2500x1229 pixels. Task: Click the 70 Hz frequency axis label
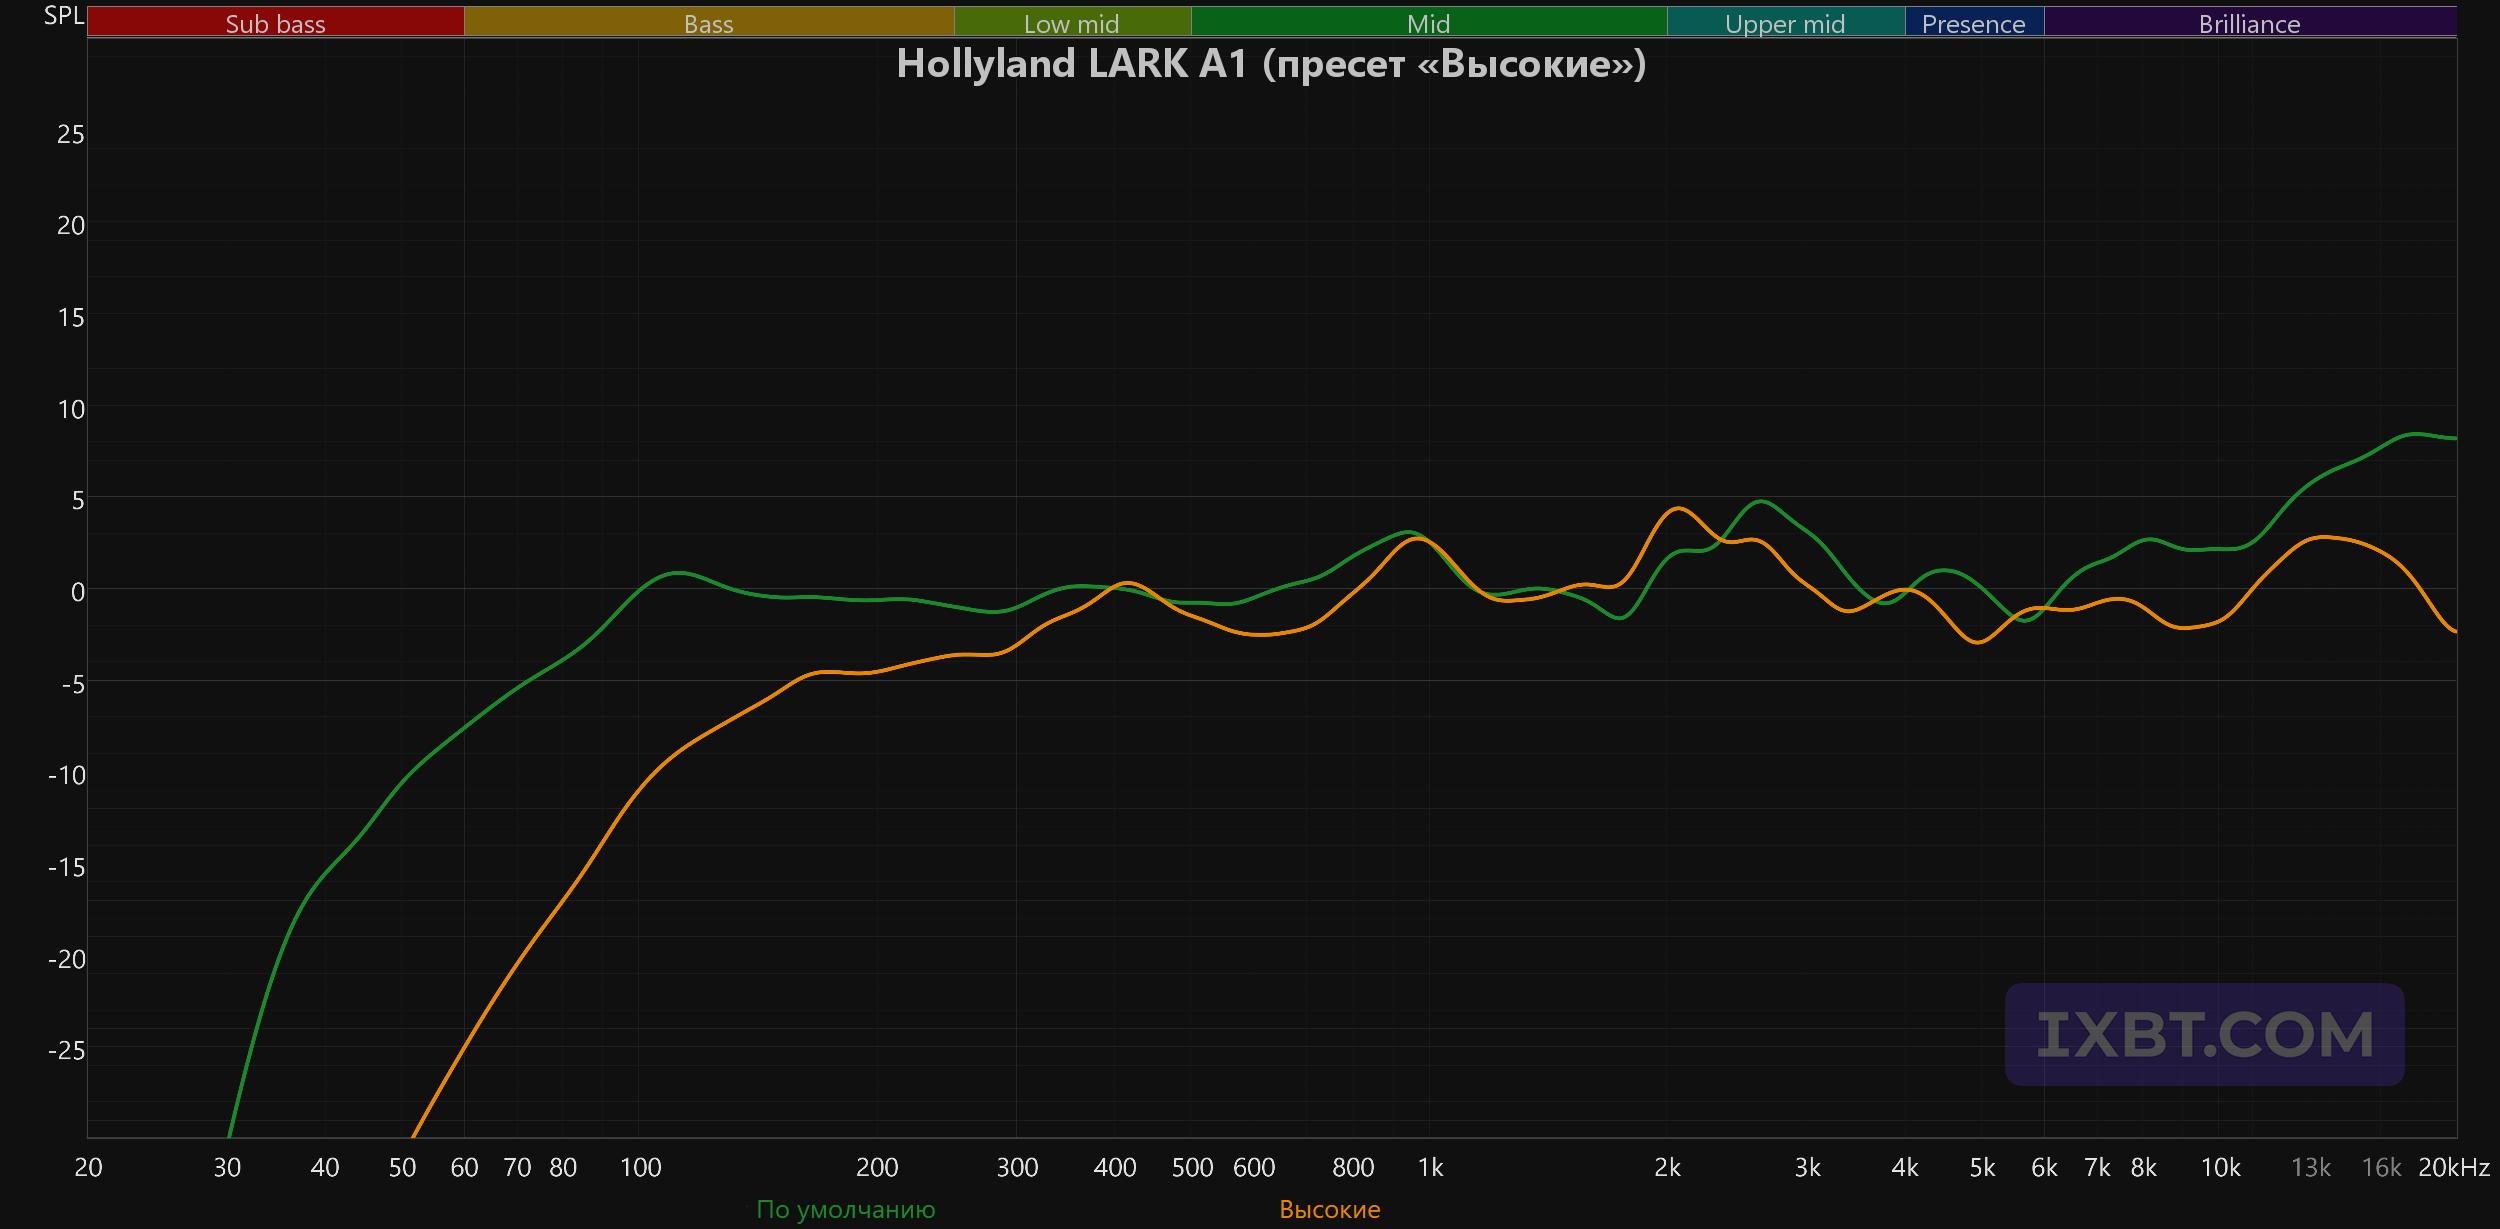[517, 1167]
